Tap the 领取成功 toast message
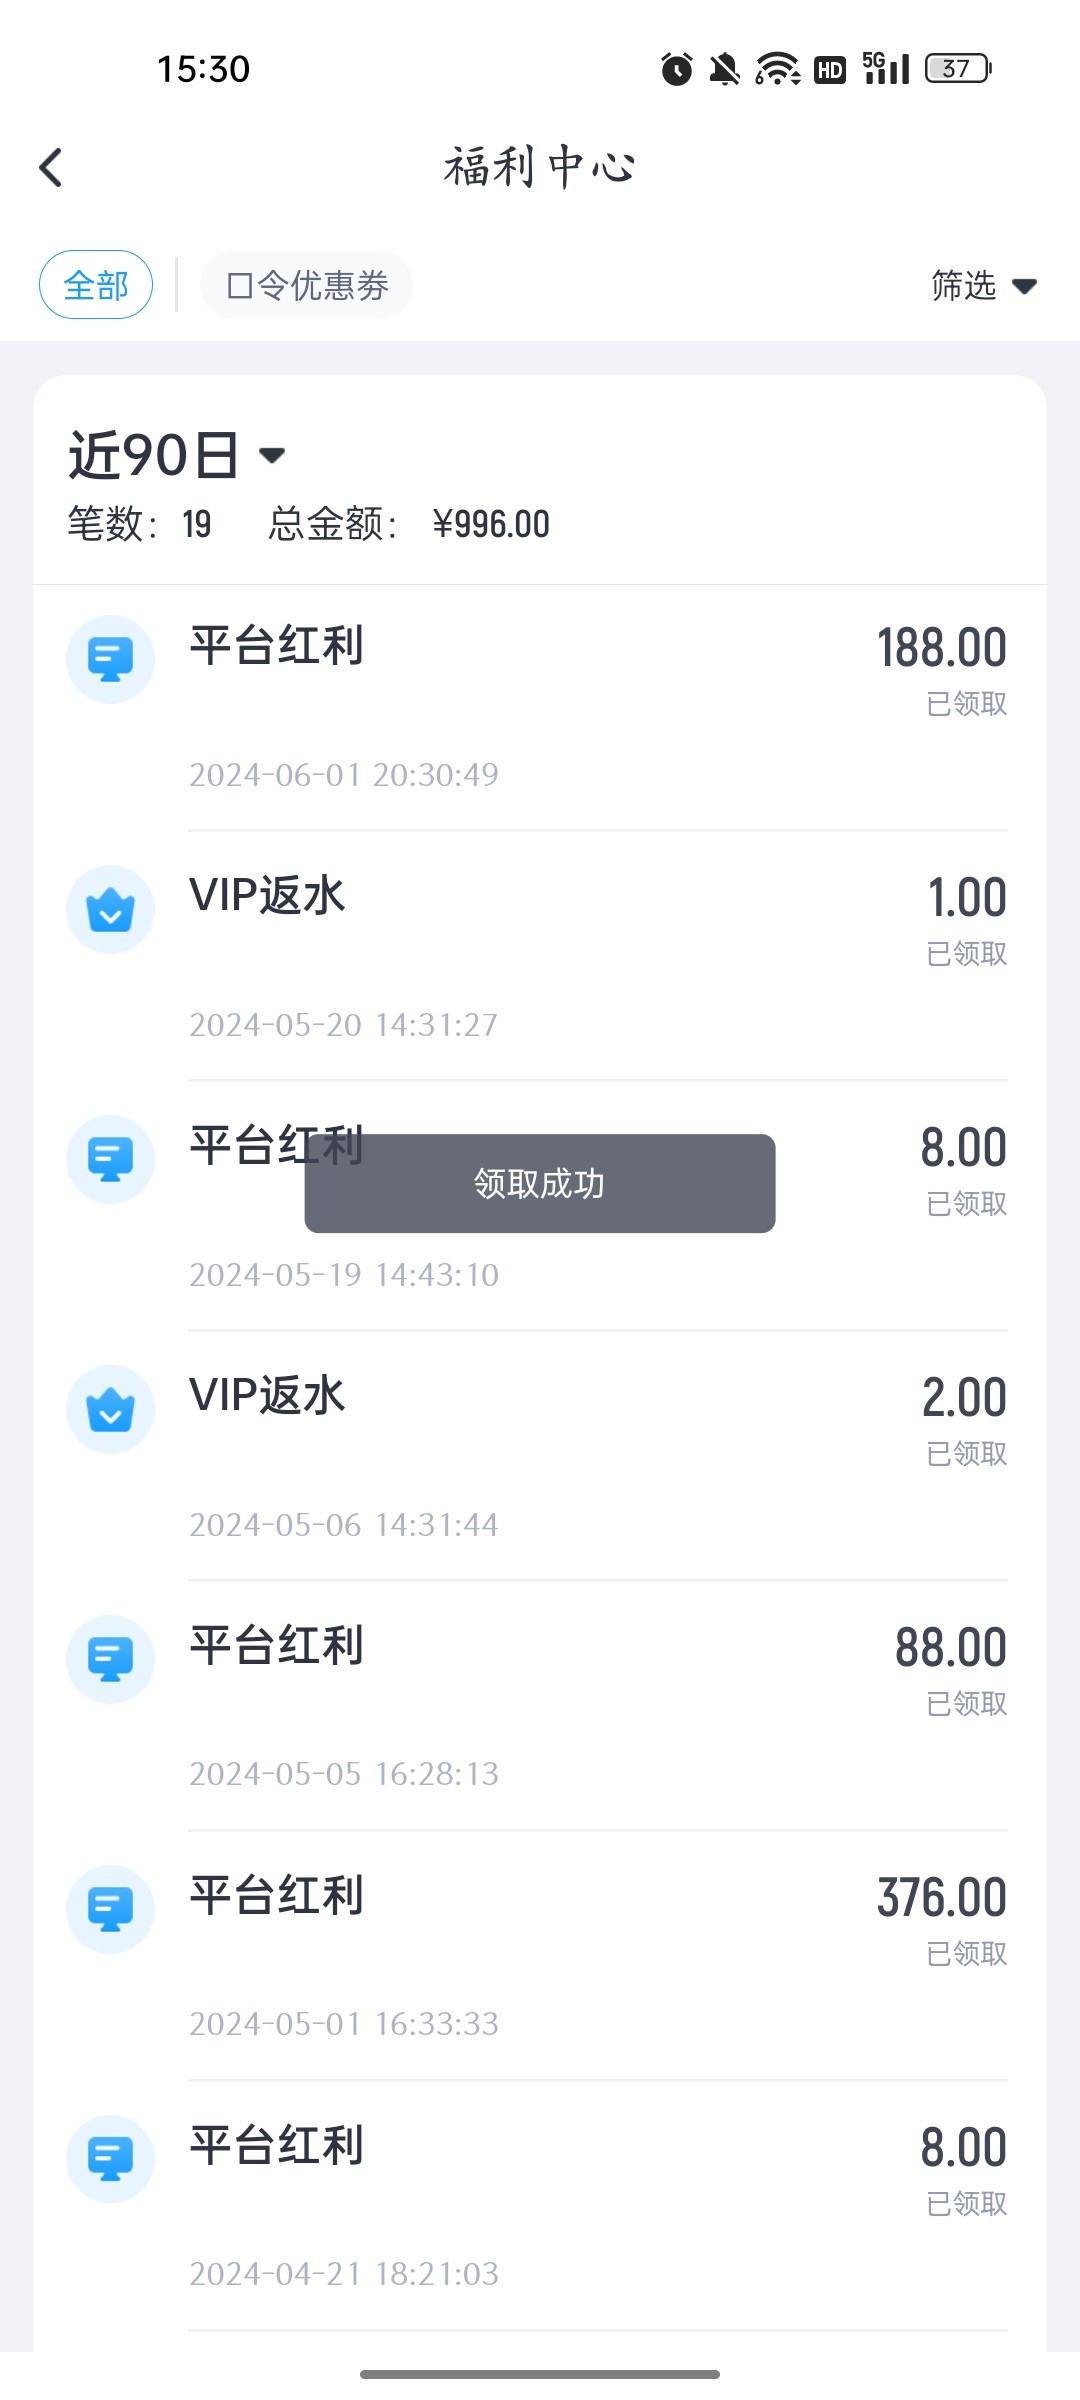This screenshot has width=1080, height=2400. pyautogui.click(x=540, y=1183)
